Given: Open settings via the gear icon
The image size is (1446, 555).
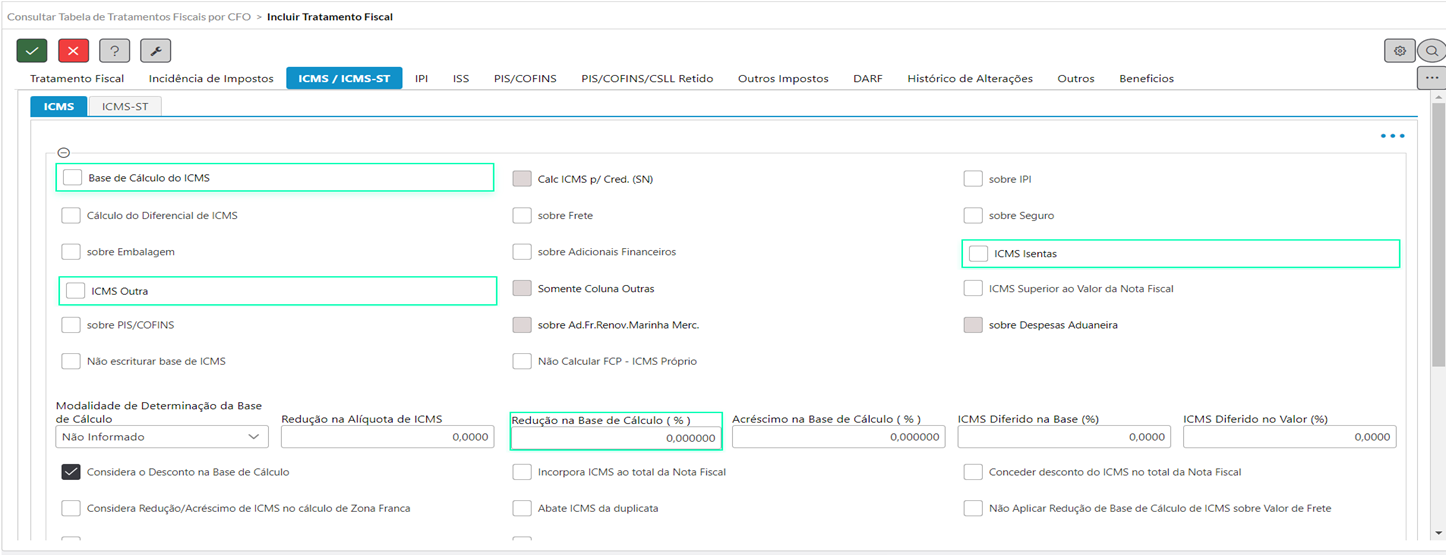Looking at the screenshot, I should click(1399, 51).
